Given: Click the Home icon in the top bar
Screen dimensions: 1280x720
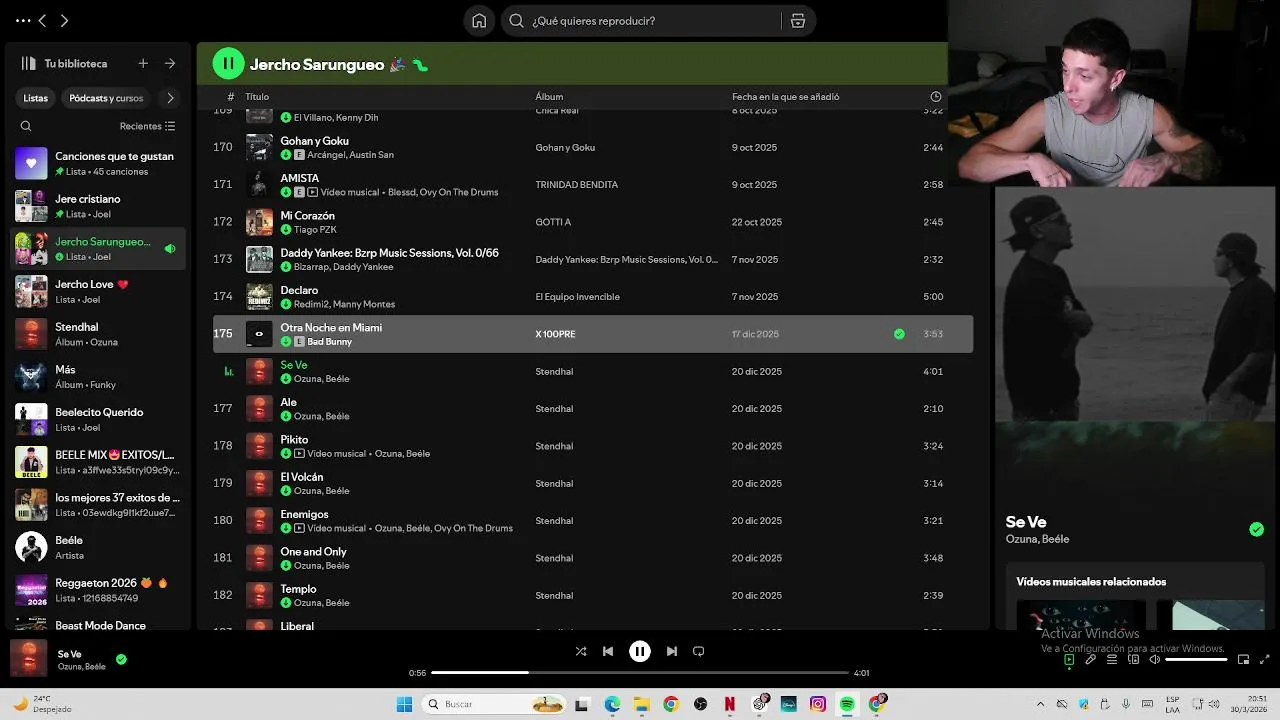Looking at the screenshot, I should click(x=479, y=21).
